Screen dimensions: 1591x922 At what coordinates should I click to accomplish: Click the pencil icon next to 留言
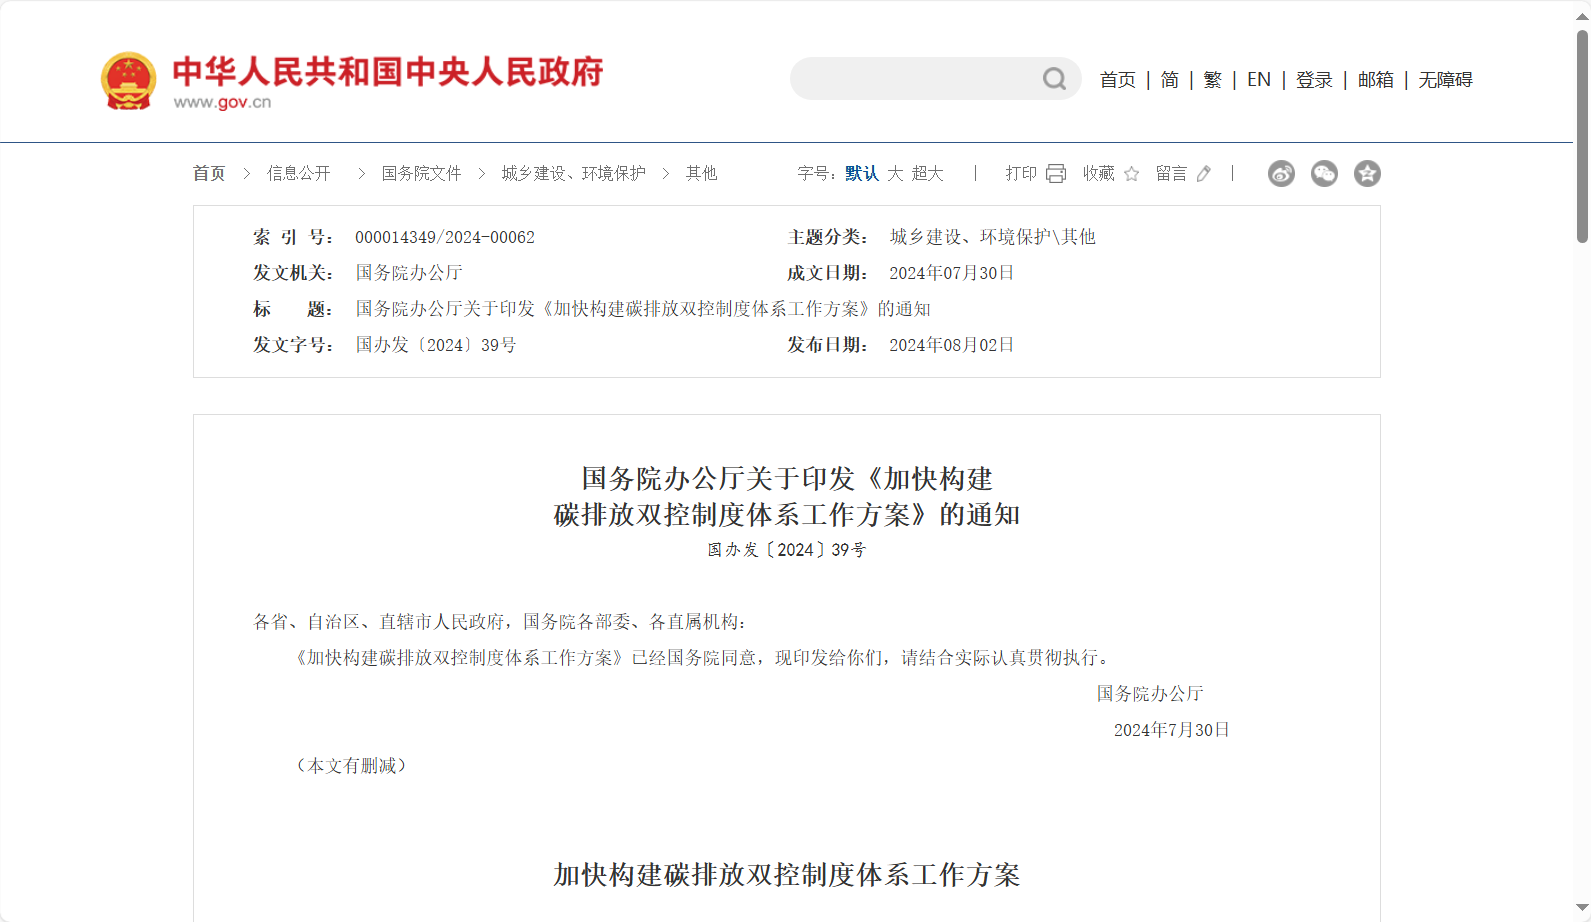pyautogui.click(x=1204, y=174)
